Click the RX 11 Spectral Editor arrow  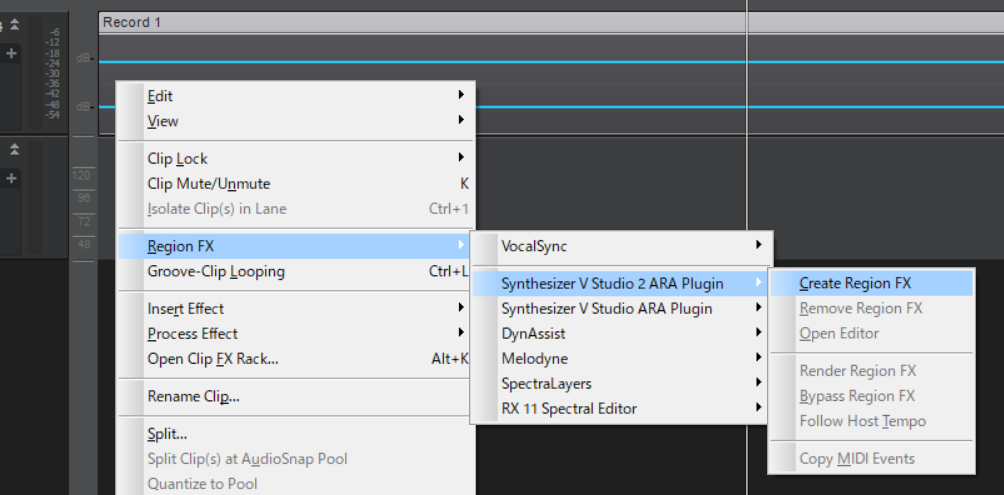tap(759, 407)
